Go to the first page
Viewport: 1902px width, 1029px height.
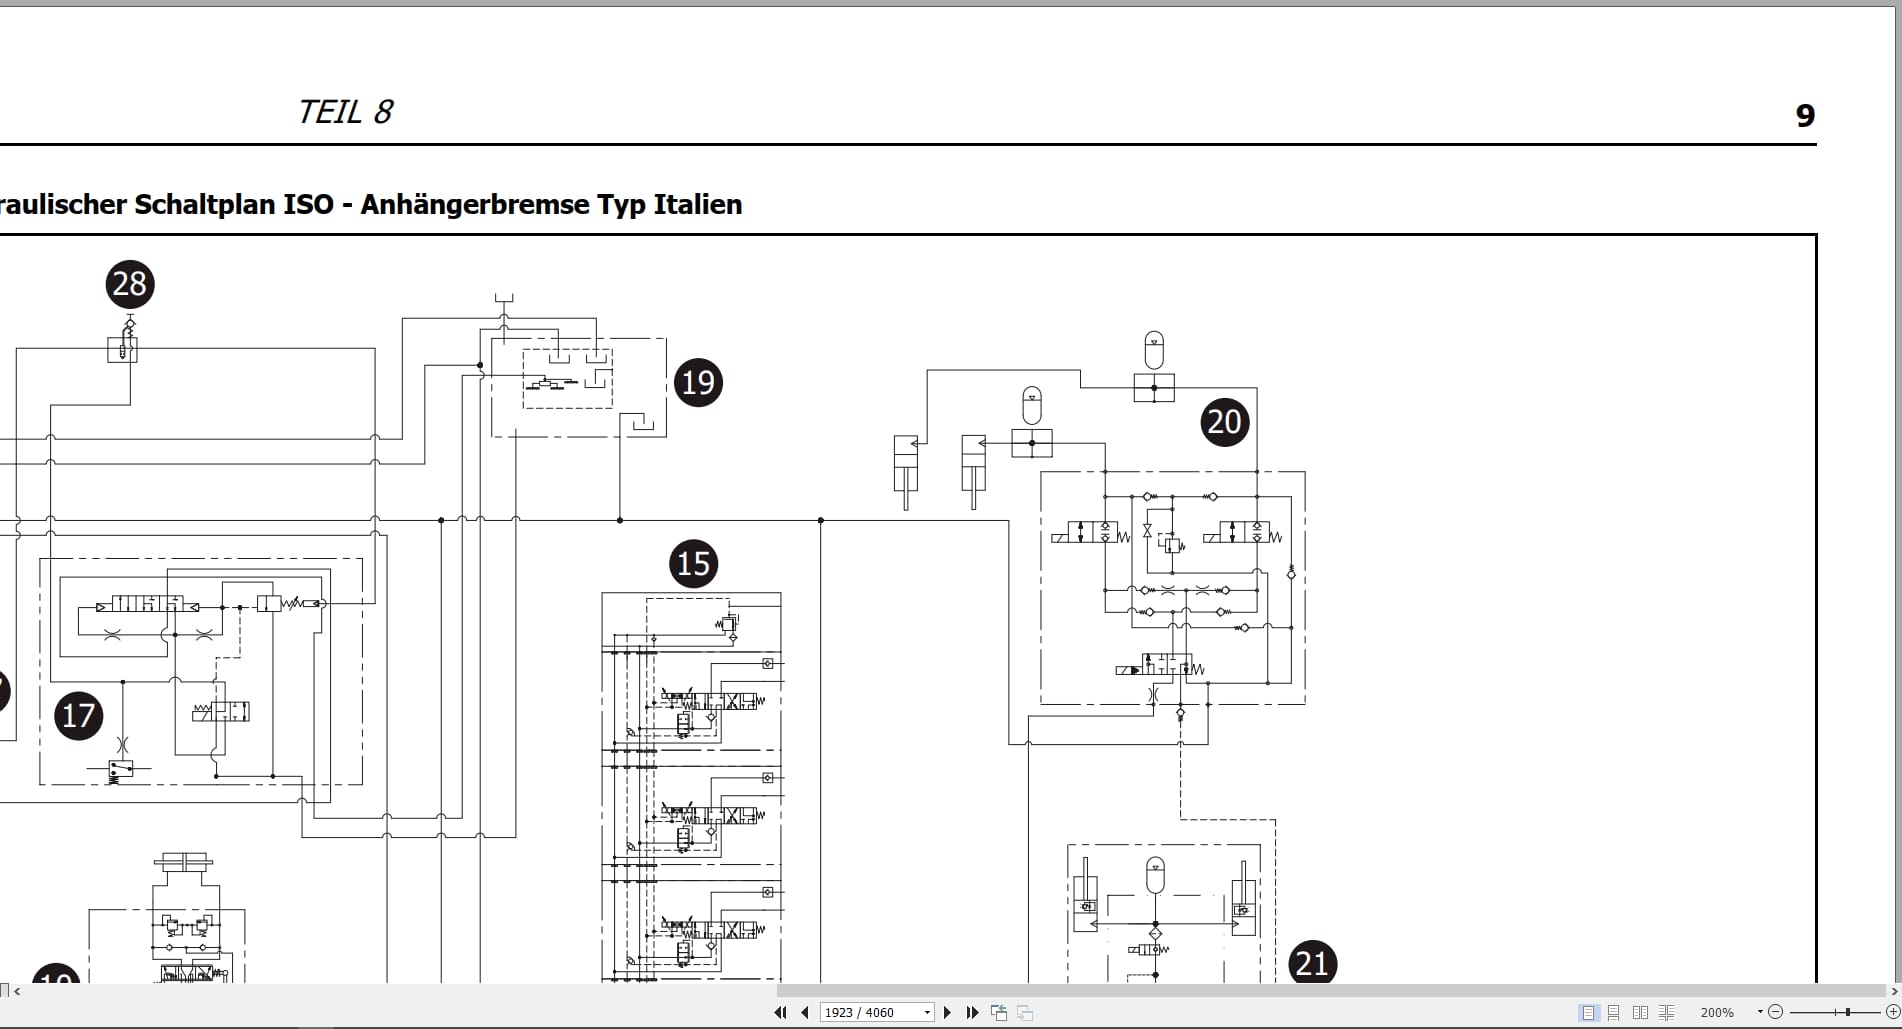[x=780, y=1012]
